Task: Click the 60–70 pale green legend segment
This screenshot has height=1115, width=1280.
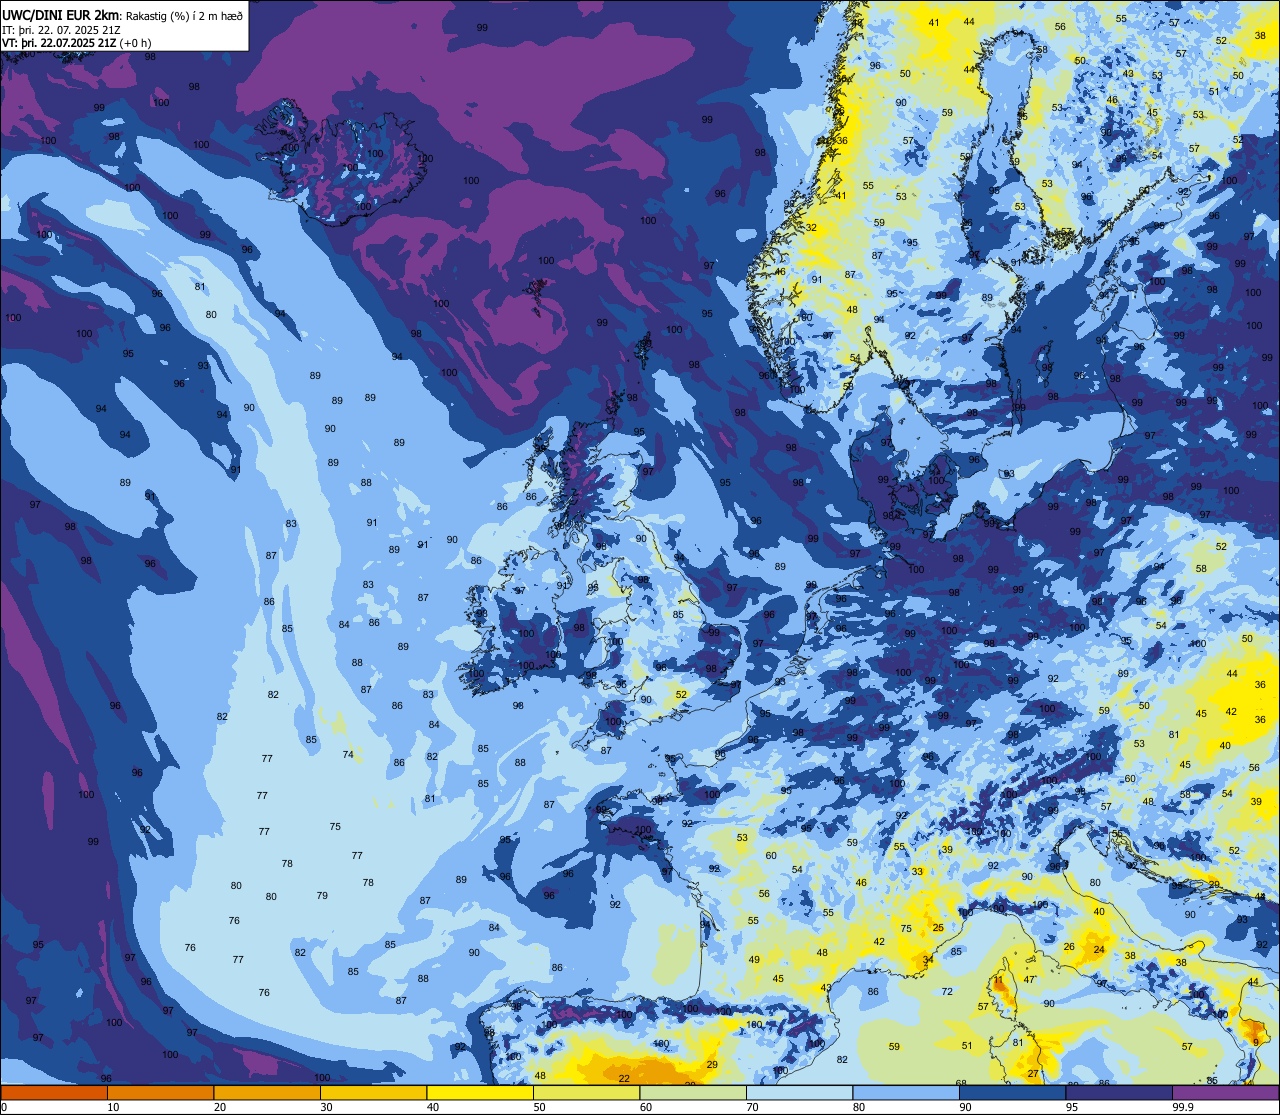Action: [x=693, y=1092]
